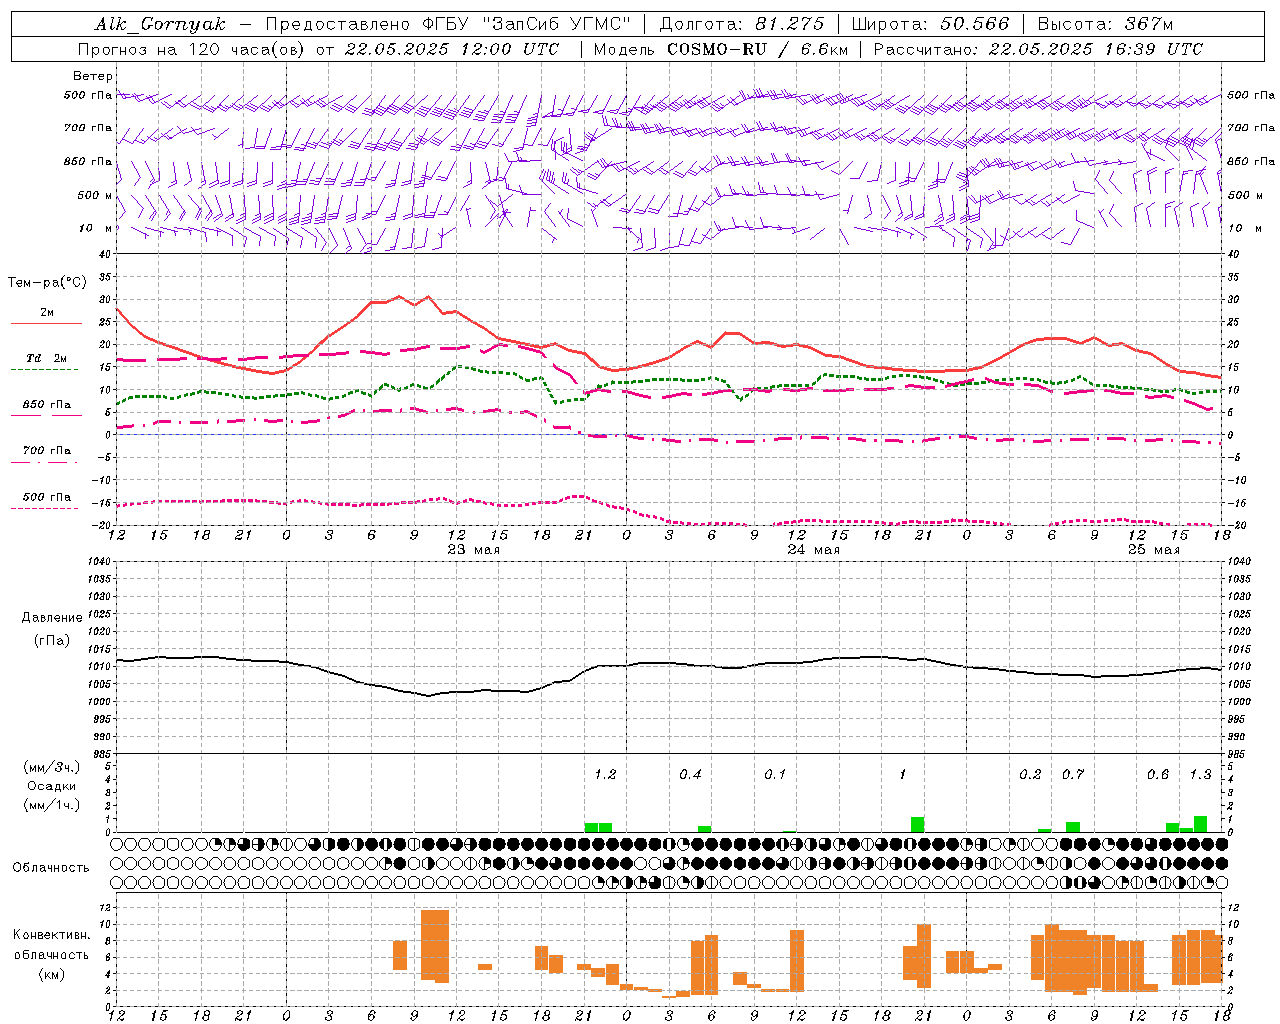Screen dimensions: 1280x1024
Task: Click the 'Модель COSMO-RU / 6.6км' label
Action: (721, 49)
